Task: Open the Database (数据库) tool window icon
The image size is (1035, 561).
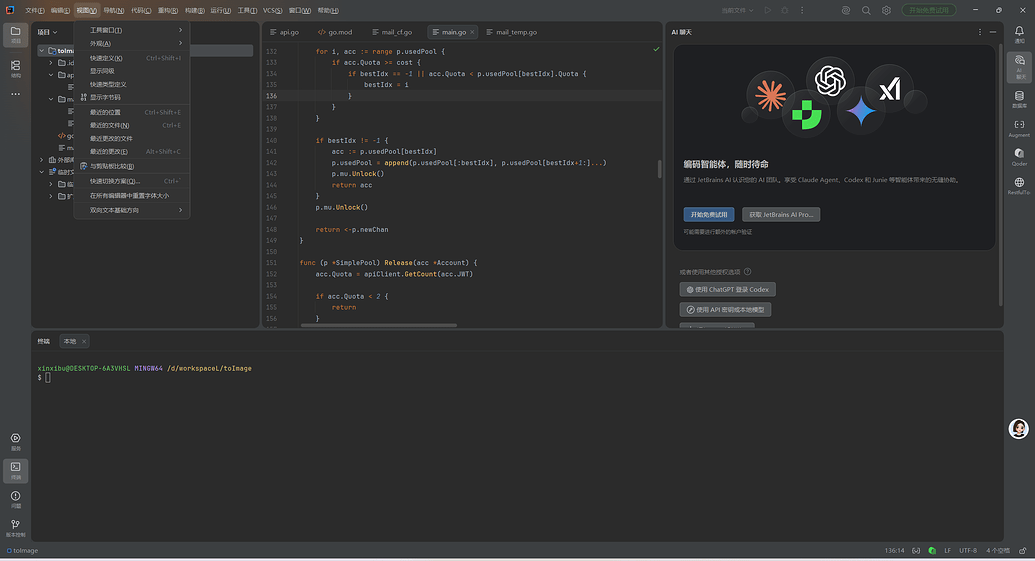Action: click(x=1019, y=99)
